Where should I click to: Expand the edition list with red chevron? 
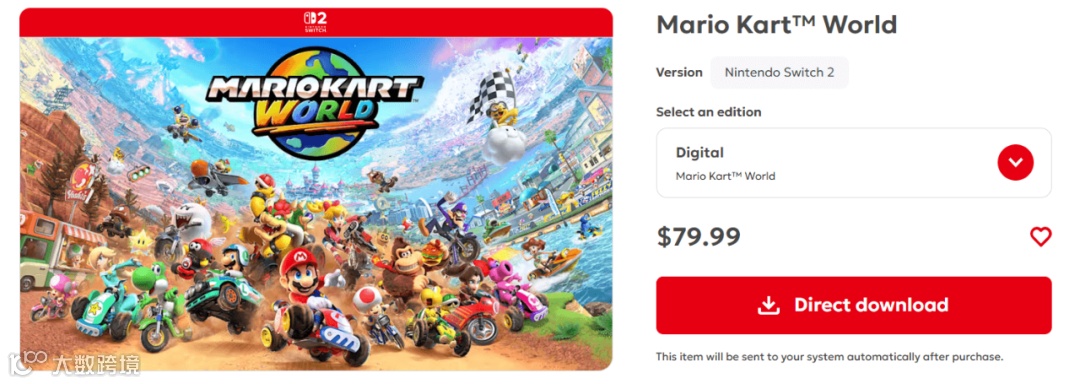coord(1015,162)
